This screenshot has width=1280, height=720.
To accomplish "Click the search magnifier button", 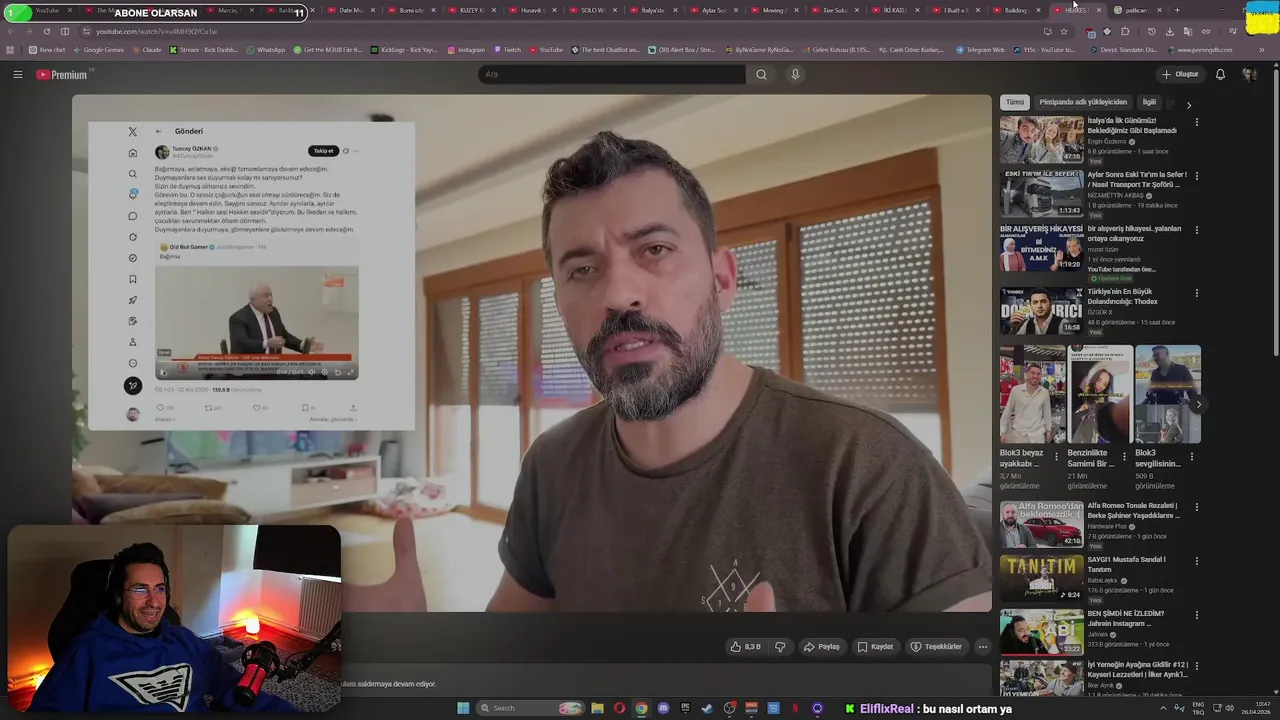I will tap(761, 74).
